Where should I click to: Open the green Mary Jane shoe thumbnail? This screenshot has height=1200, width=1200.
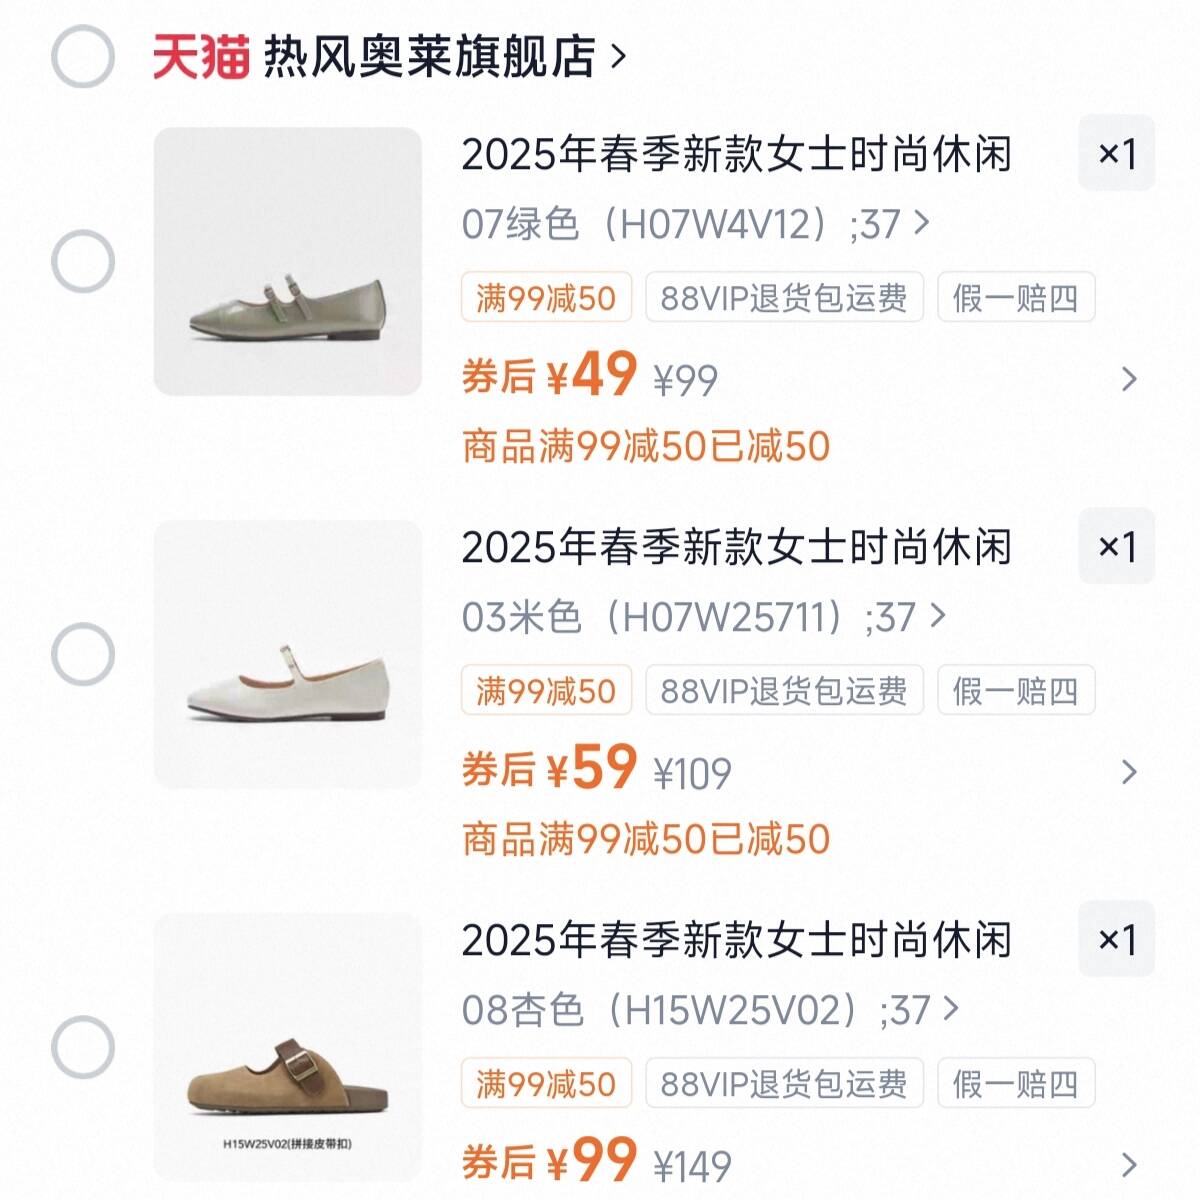click(288, 262)
